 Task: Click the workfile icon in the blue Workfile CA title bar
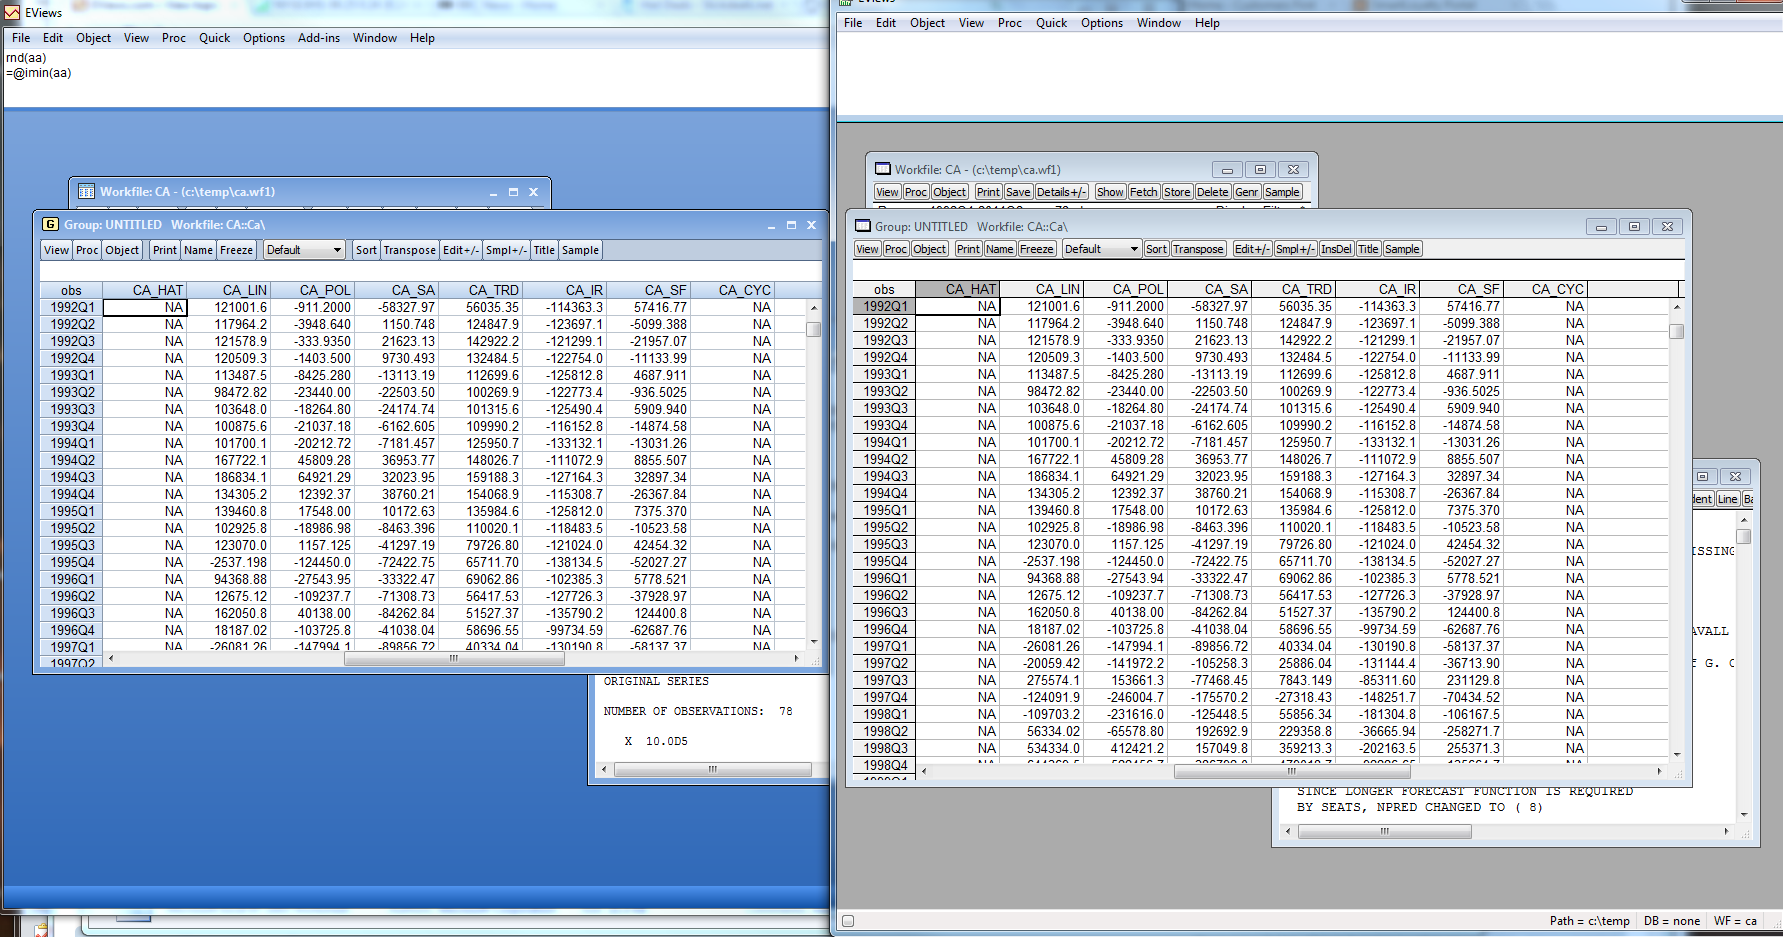[86, 192]
